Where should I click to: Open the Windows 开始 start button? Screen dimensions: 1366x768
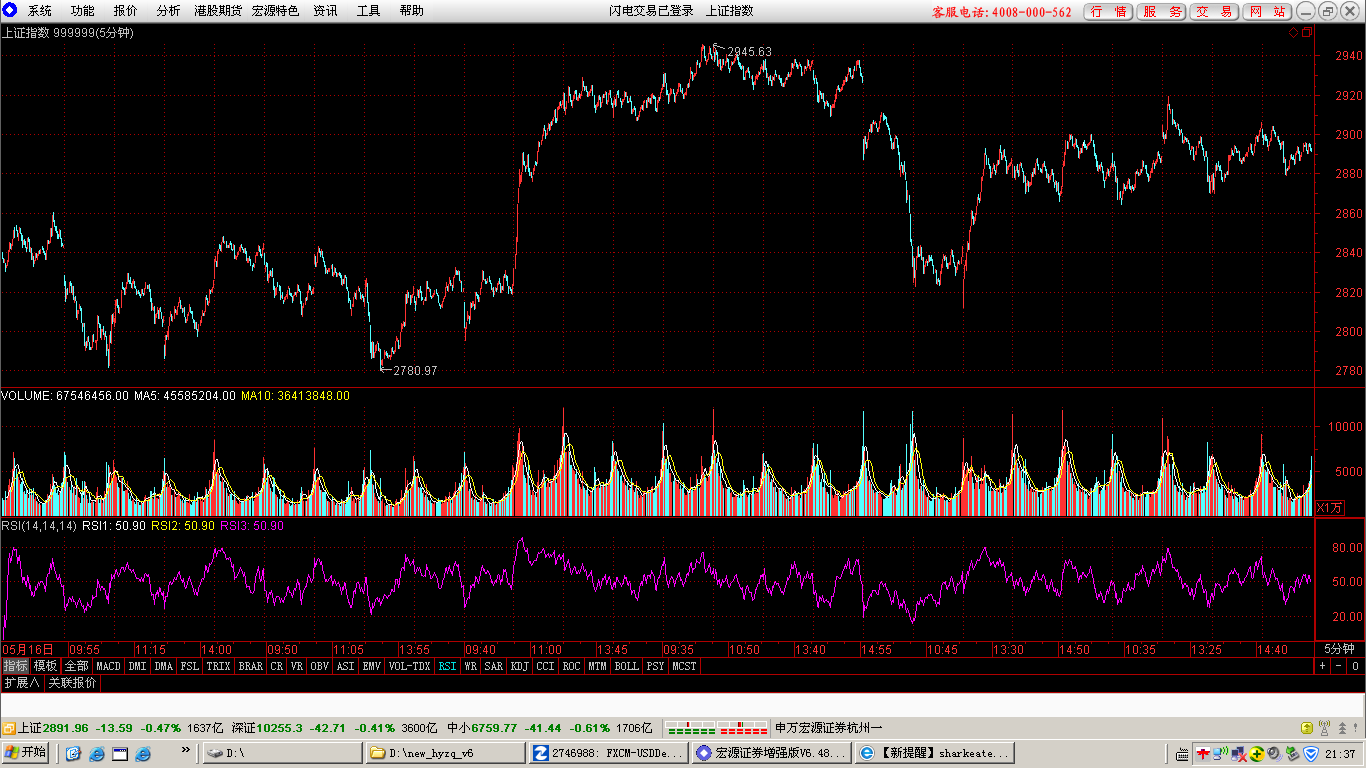[25, 752]
